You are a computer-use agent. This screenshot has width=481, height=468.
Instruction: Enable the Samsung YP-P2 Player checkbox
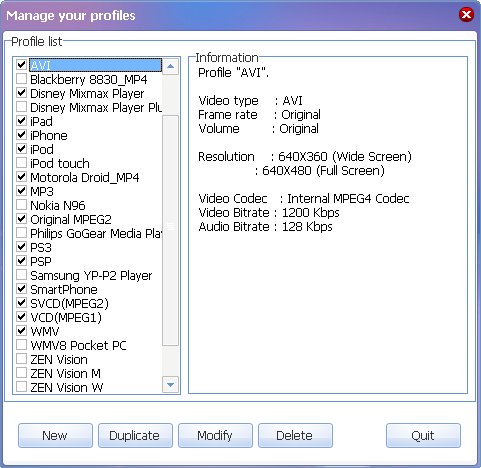coord(21,274)
